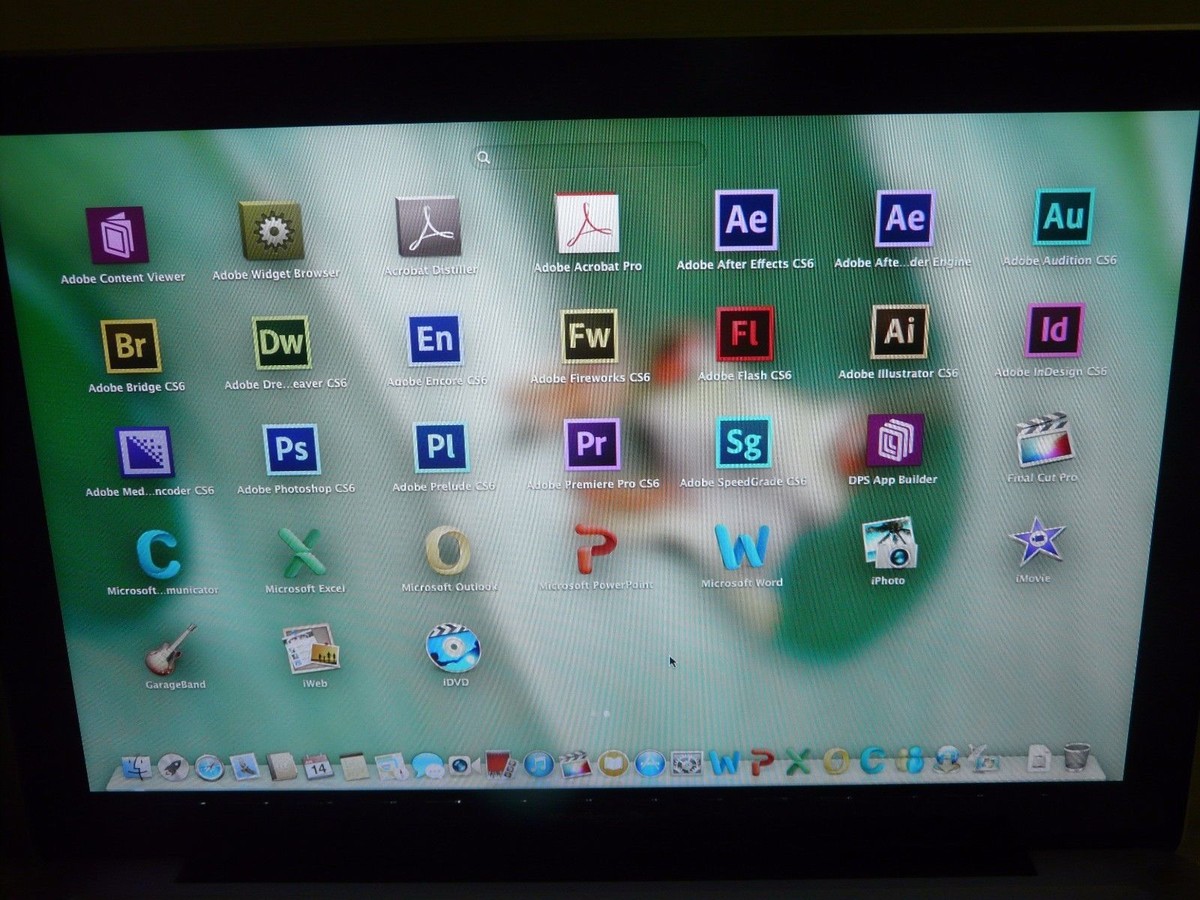
Task: Open Messages from the Dock
Action: pyautogui.click(x=427, y=767)
